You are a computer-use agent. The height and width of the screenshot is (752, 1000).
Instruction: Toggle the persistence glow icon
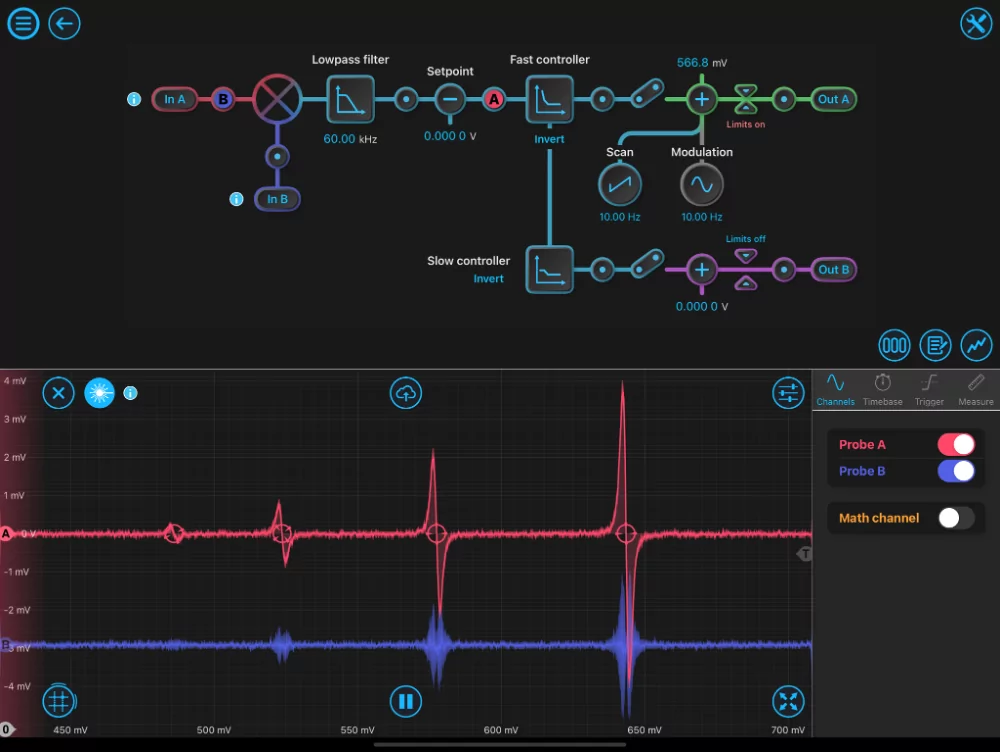tap(99, 393)
